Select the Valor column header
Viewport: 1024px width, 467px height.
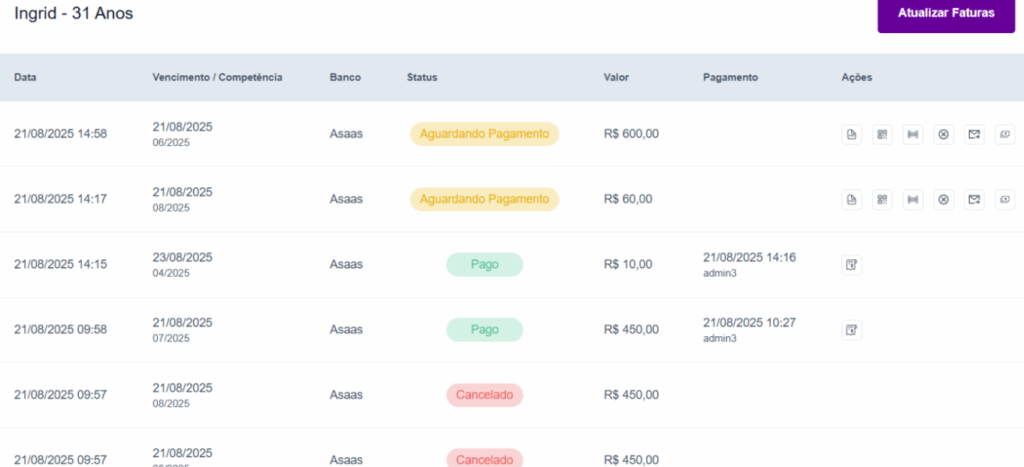[x=616, y=77]
